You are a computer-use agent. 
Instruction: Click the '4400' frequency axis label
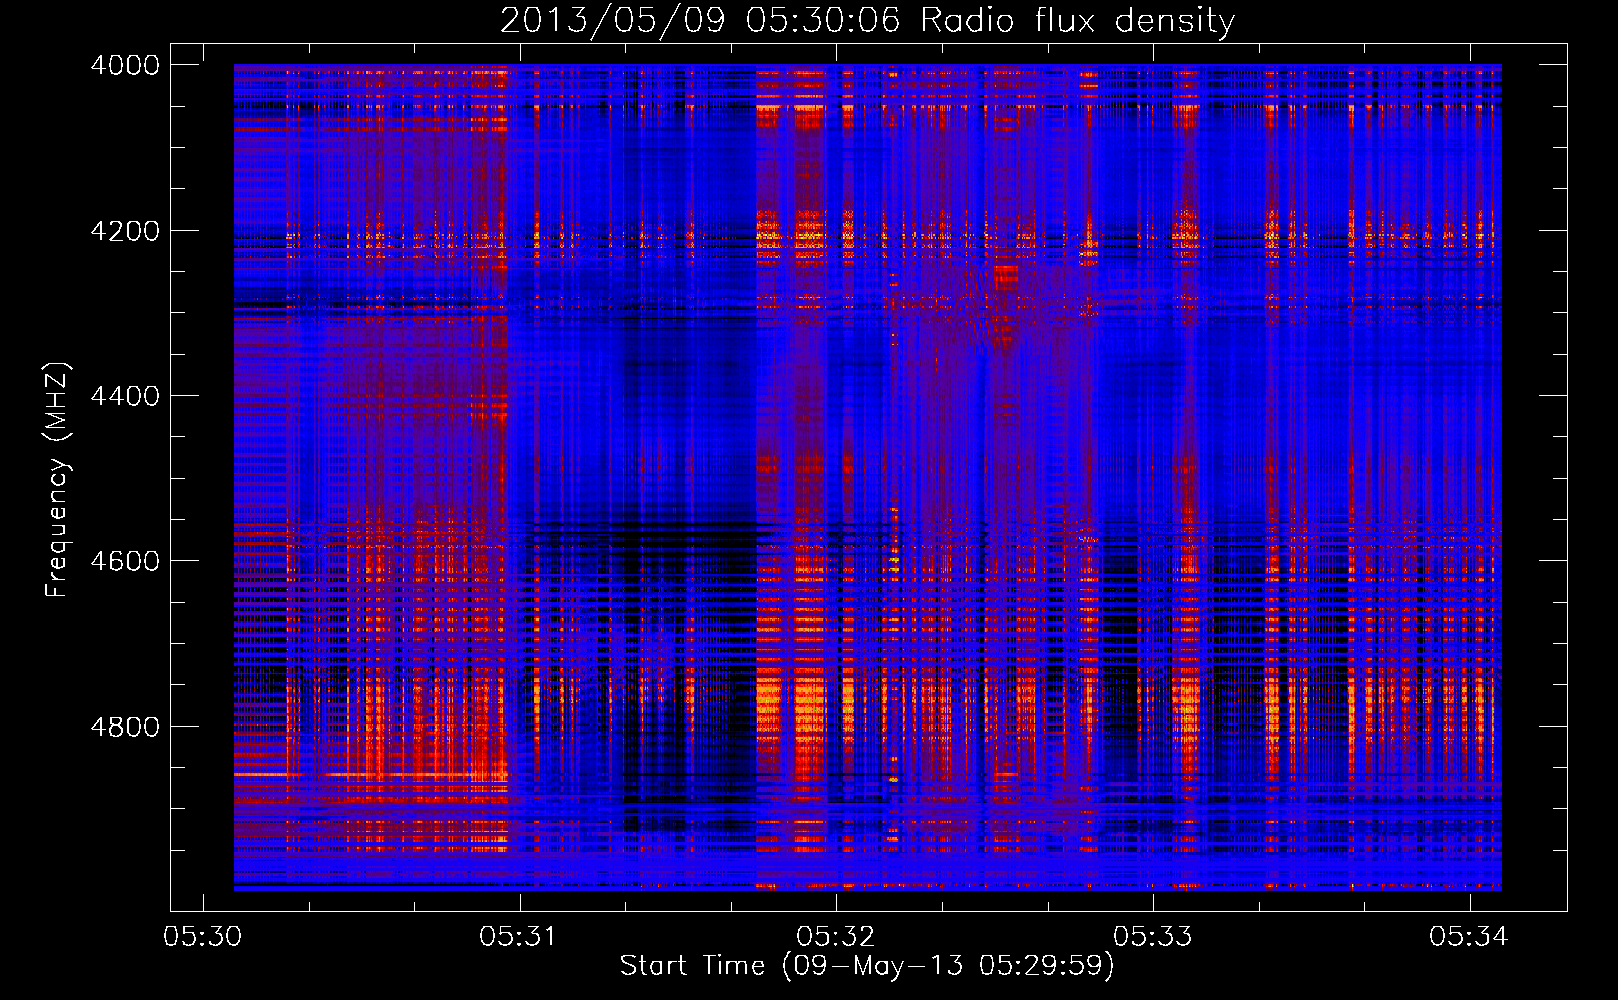125,396
